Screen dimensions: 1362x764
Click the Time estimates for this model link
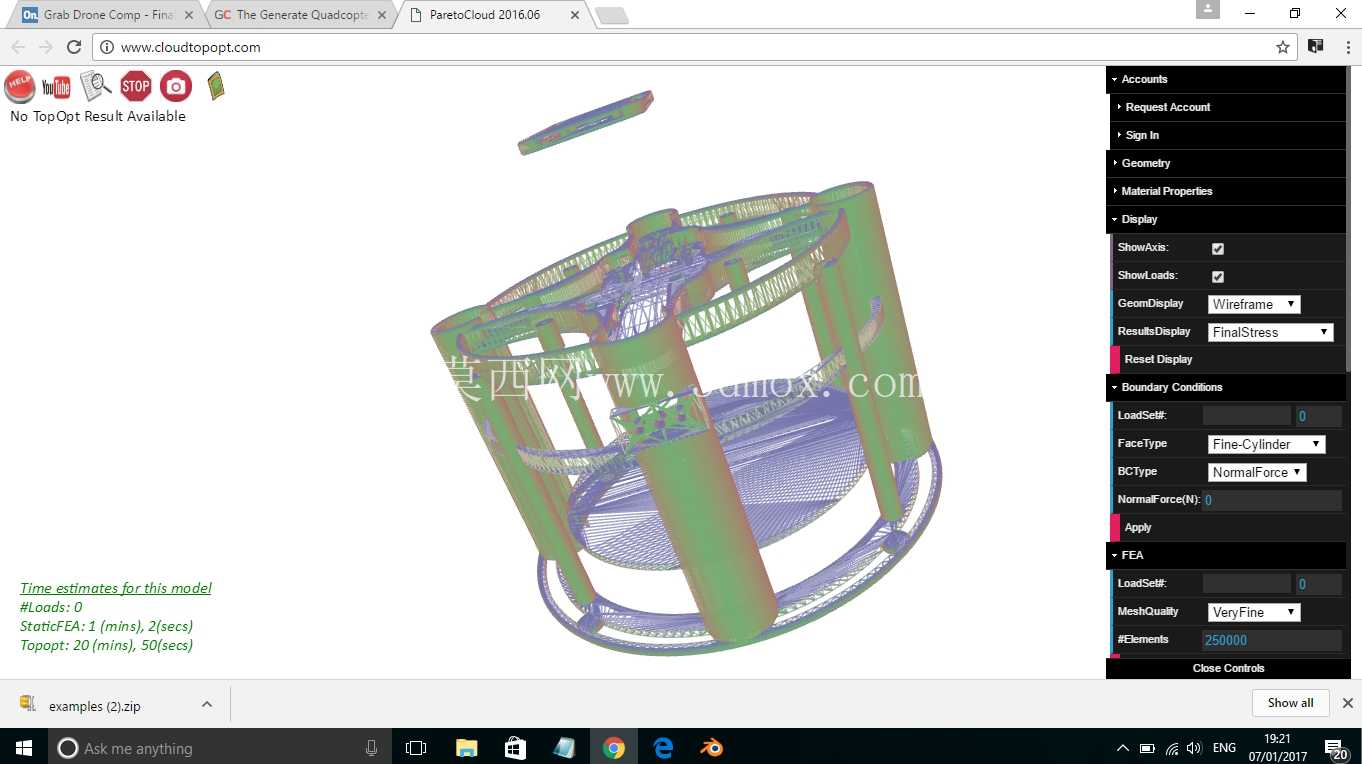pos(116,588)
